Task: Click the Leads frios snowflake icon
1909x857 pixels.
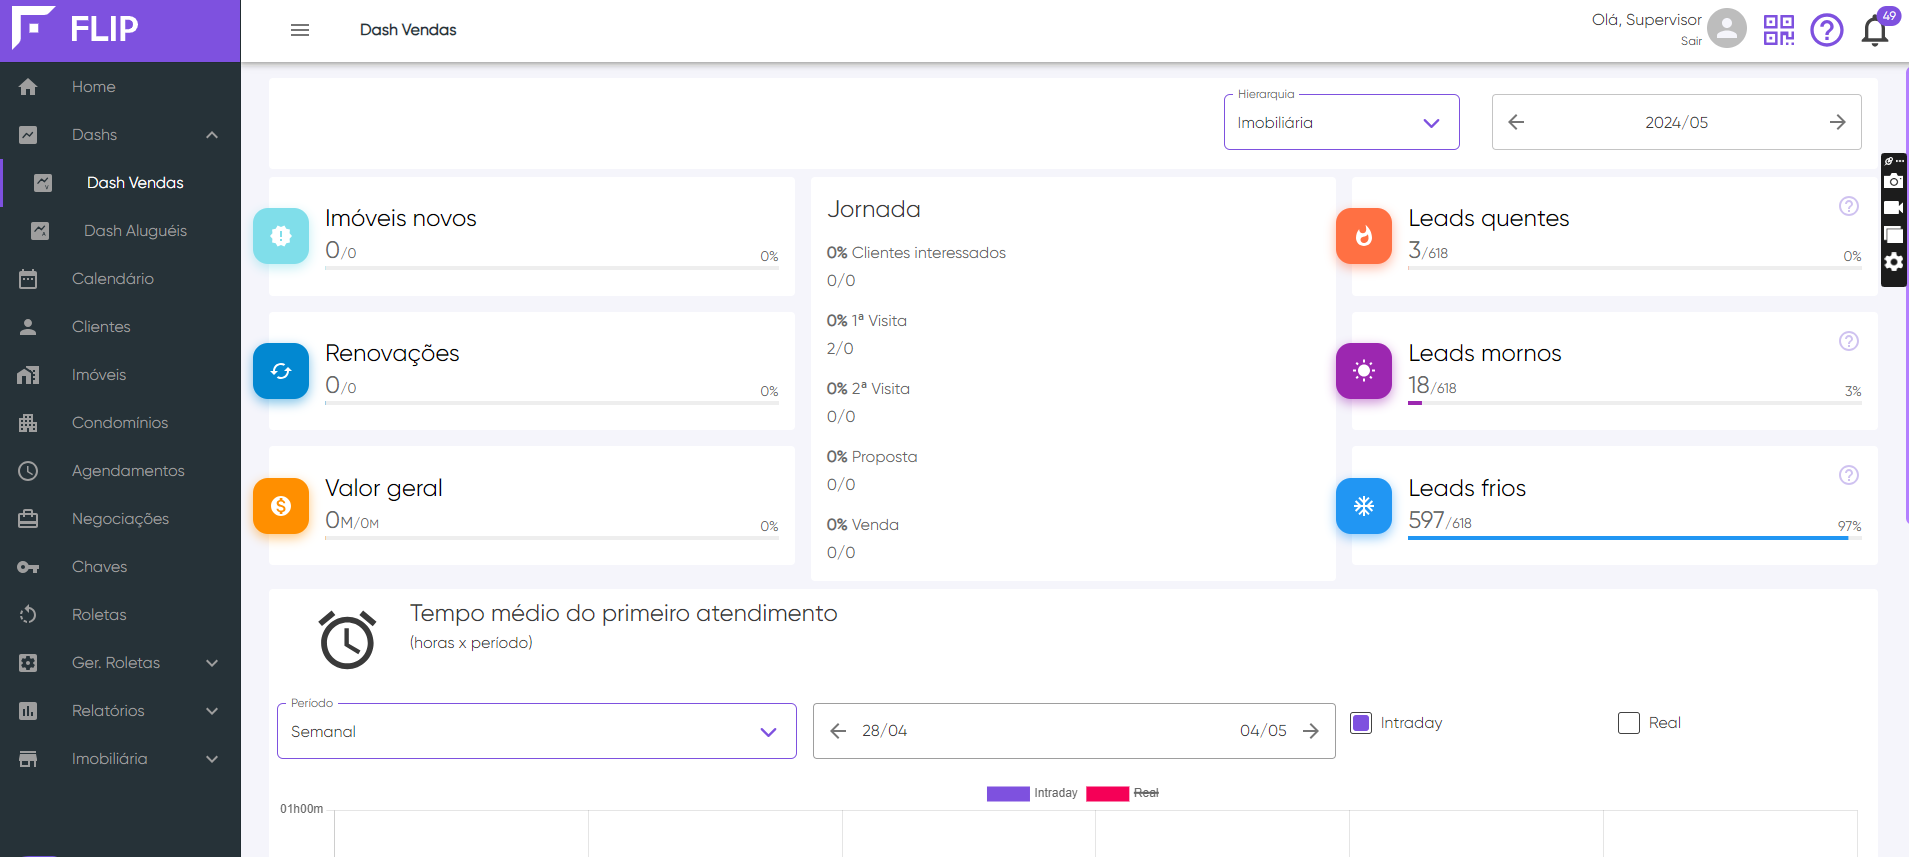Action: pos(1364,506)
